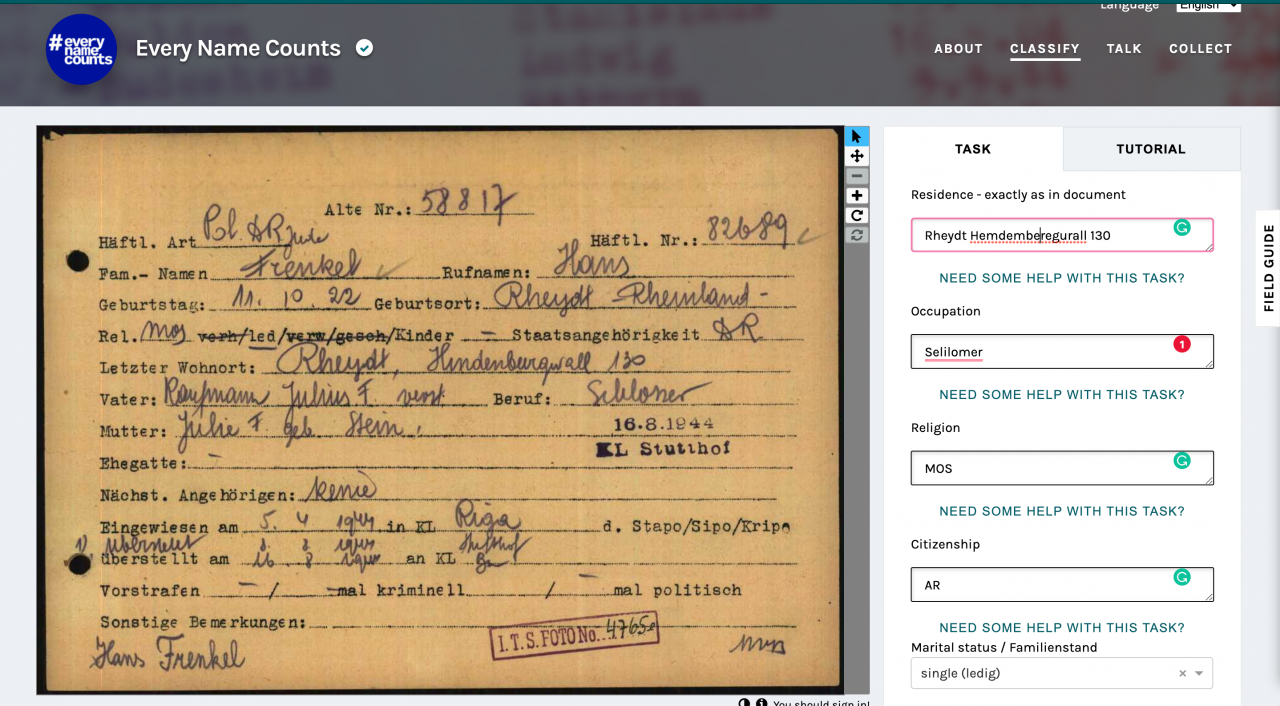1280x706 pixels.
Task: Click Grammarly icon in Residence field
Action: [1182, 228]
